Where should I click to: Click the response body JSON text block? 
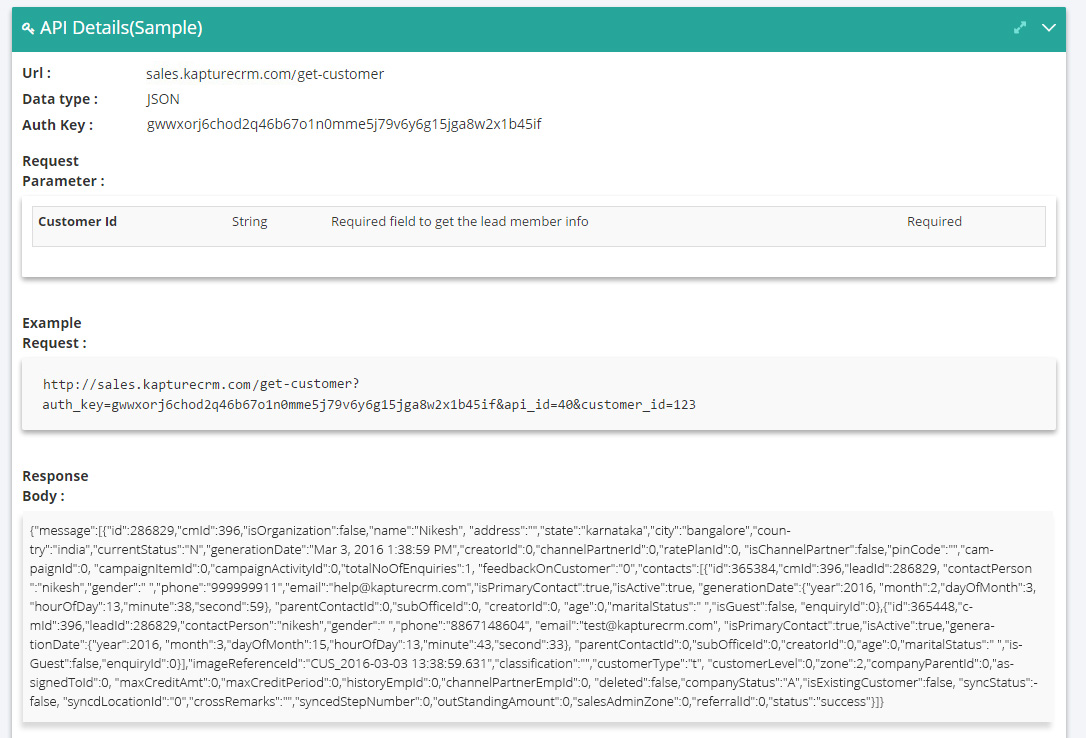click(x=538, y=616)
